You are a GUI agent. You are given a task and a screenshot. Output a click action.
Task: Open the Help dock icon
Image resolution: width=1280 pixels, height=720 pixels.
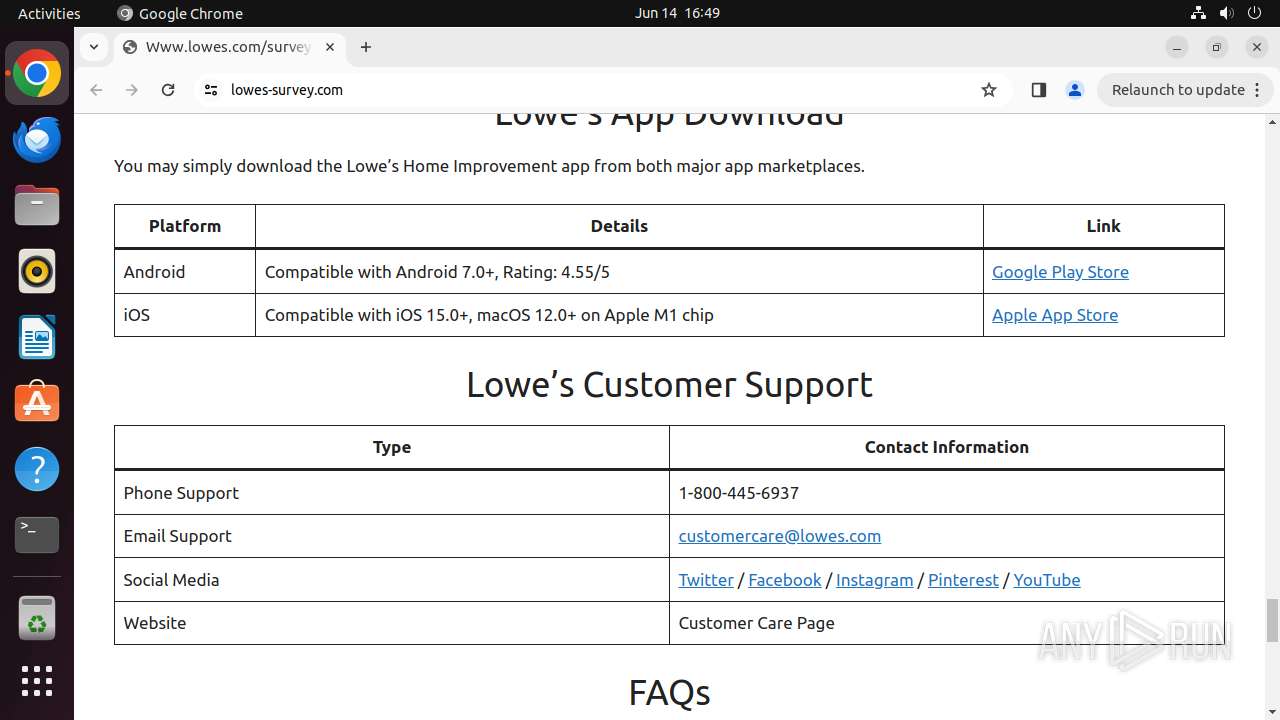point(37,470)
